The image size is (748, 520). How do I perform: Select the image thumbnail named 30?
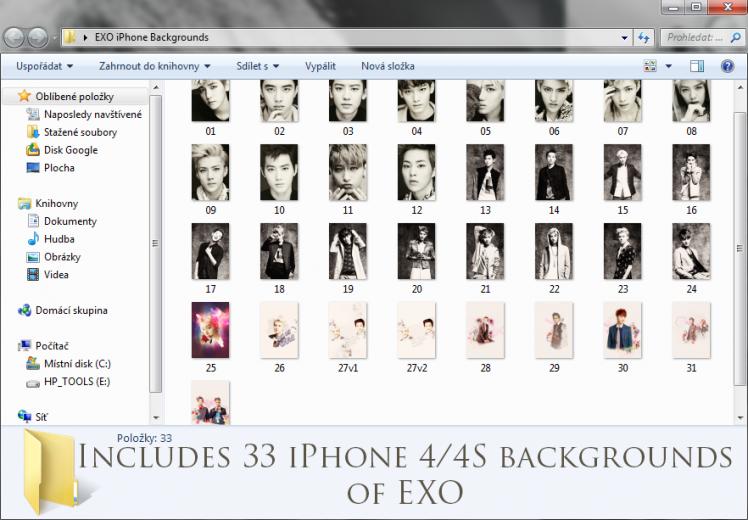pos(623,330)
